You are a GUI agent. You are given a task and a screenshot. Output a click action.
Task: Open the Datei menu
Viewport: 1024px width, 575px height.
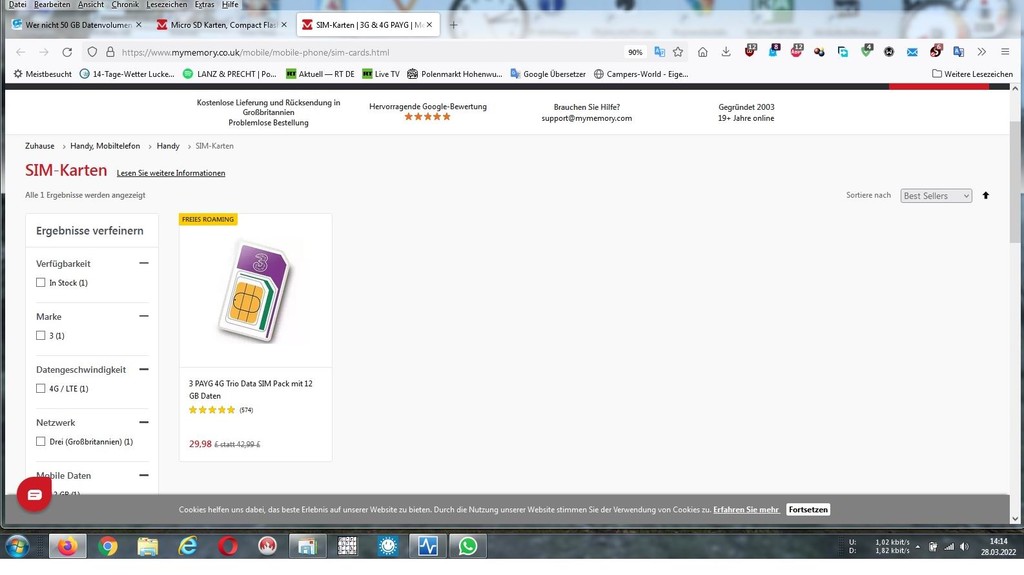(x=17, y=5)
